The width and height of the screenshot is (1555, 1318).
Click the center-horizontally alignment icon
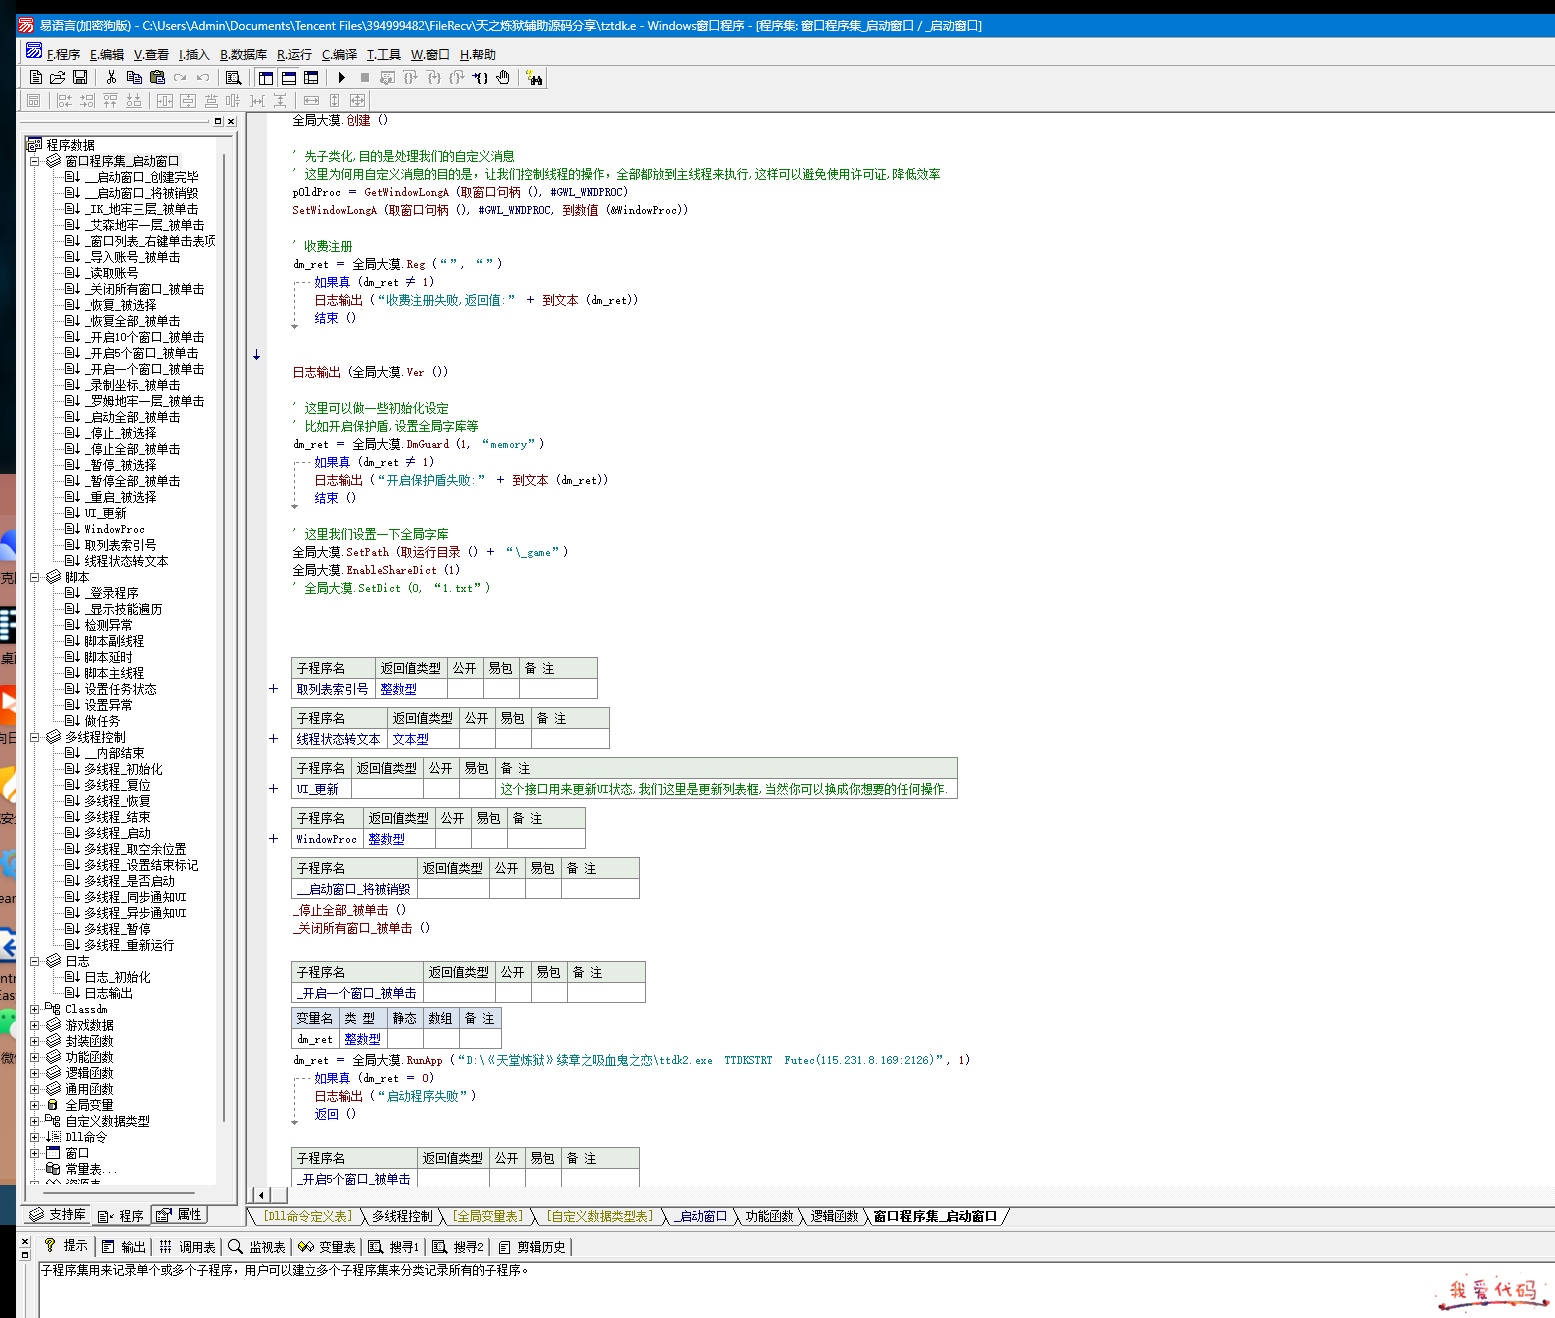click(165, 101)
